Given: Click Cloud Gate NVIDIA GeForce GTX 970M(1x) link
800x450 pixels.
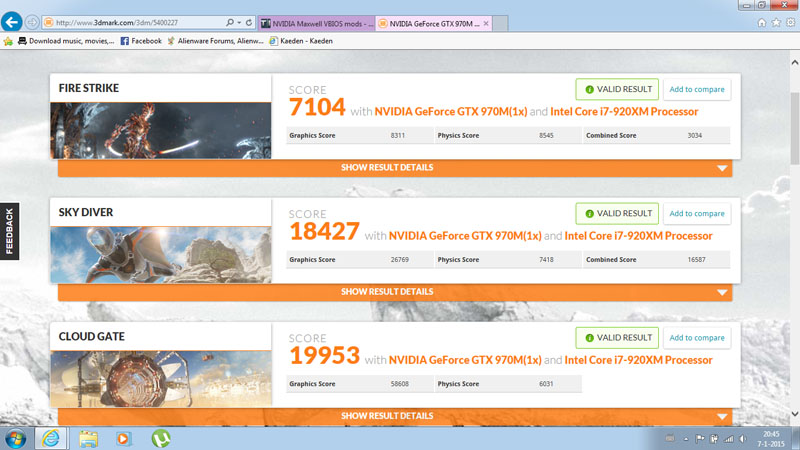Looking at the screenshot, I should 465,360.
